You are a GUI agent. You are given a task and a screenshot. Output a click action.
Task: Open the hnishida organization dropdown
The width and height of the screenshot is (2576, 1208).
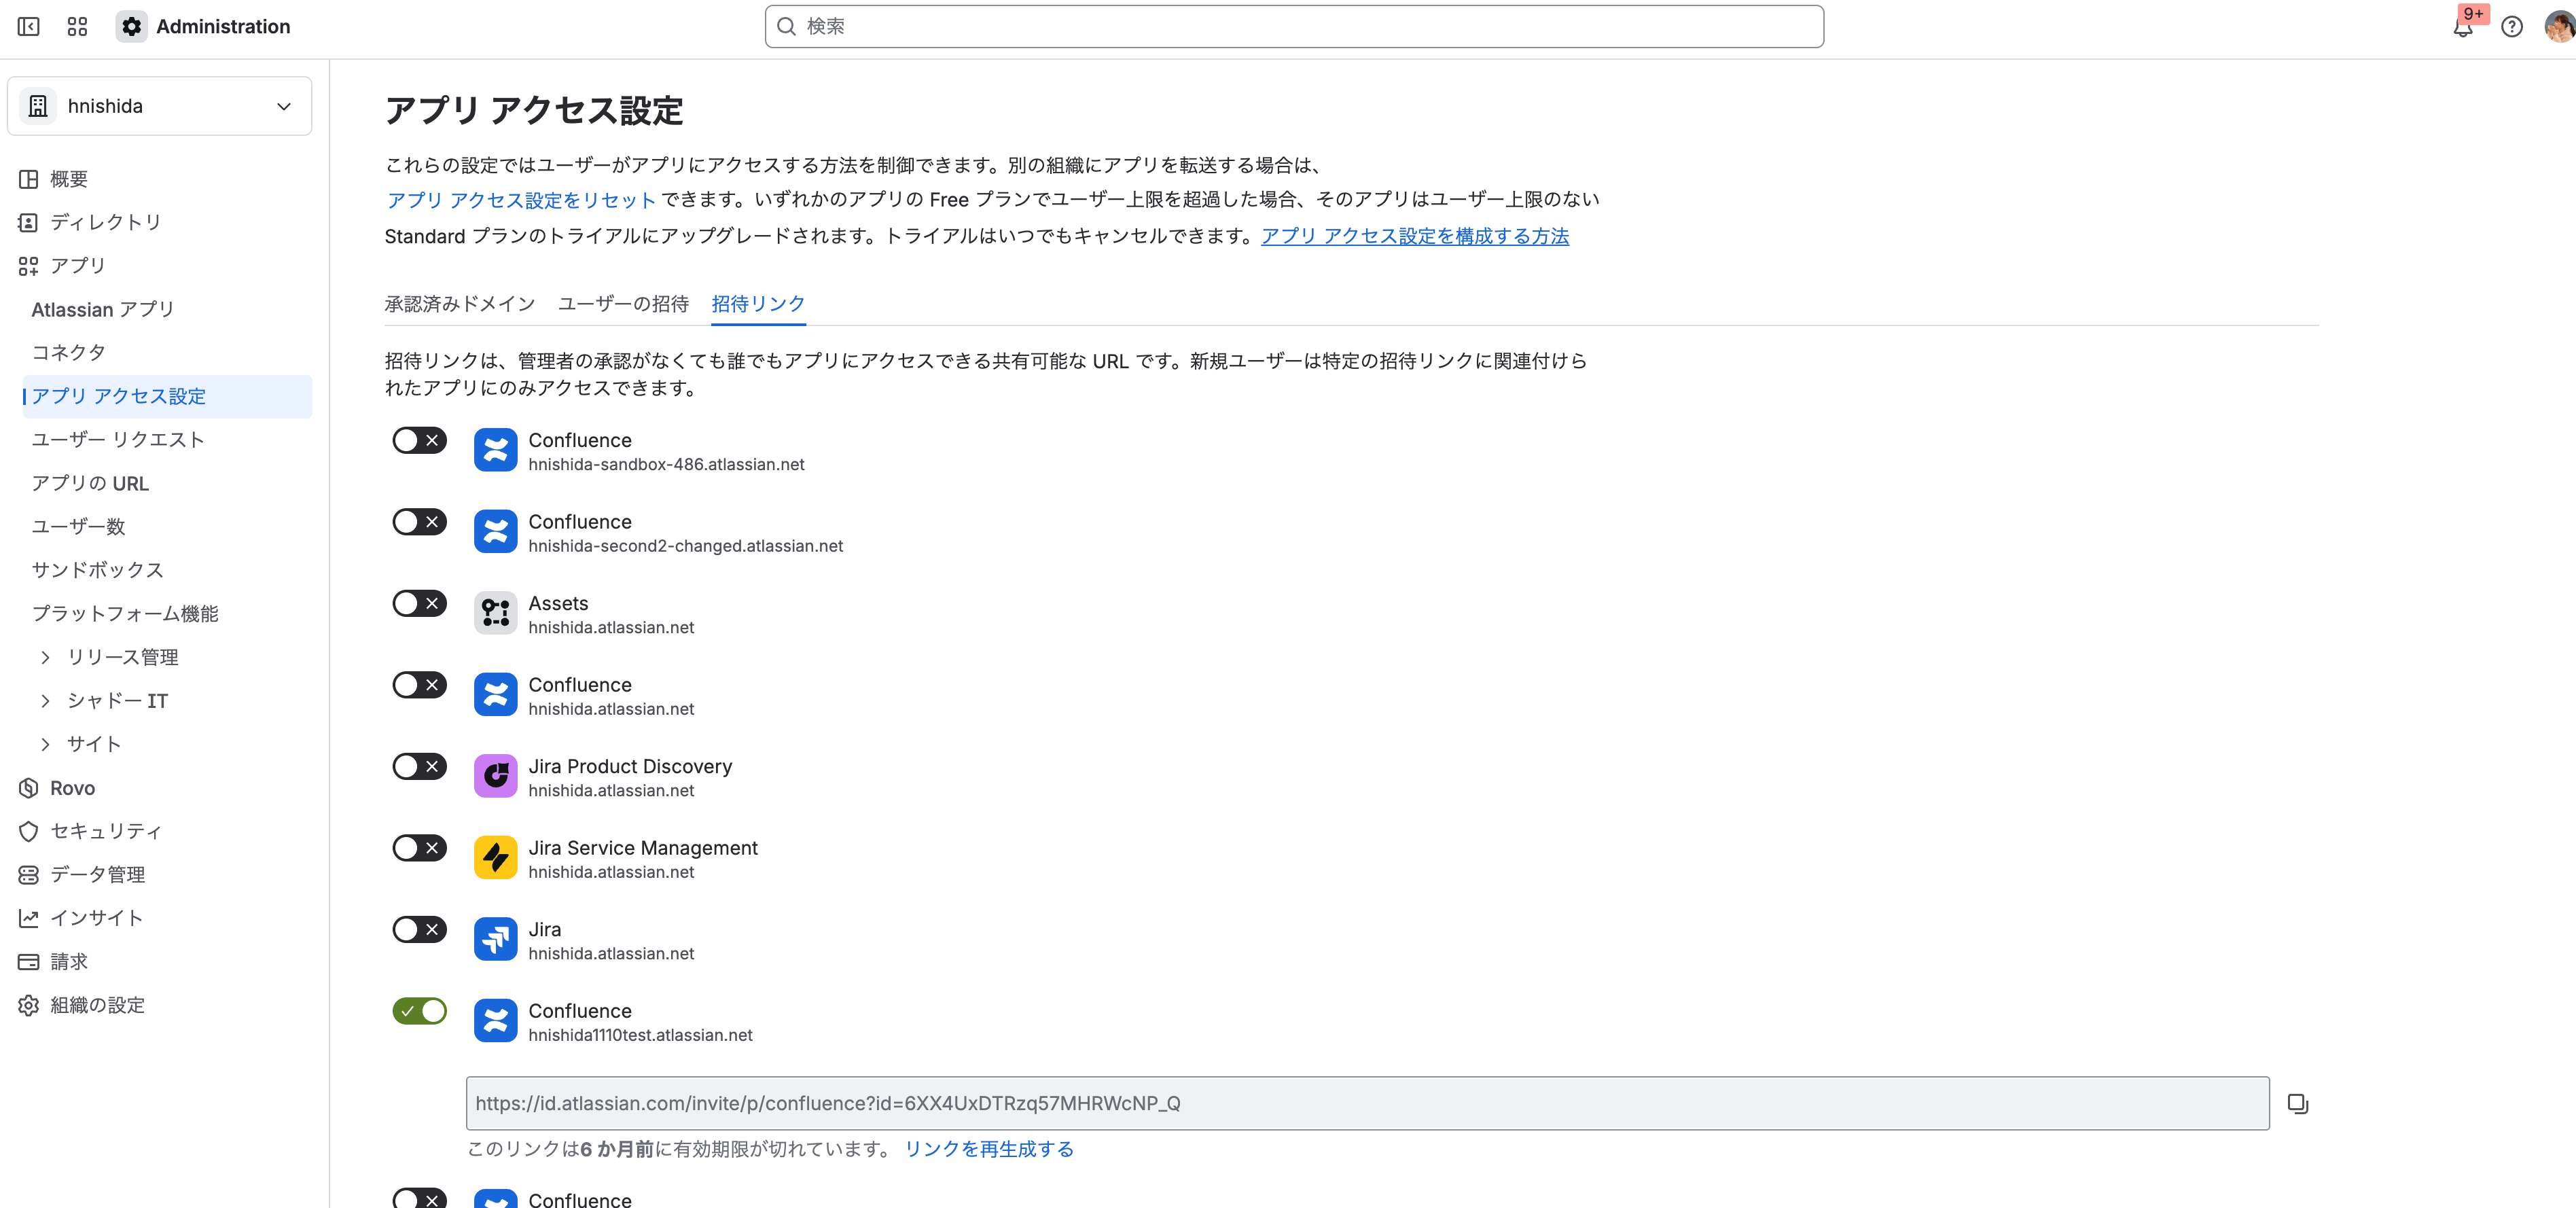(x=160, y=106)
